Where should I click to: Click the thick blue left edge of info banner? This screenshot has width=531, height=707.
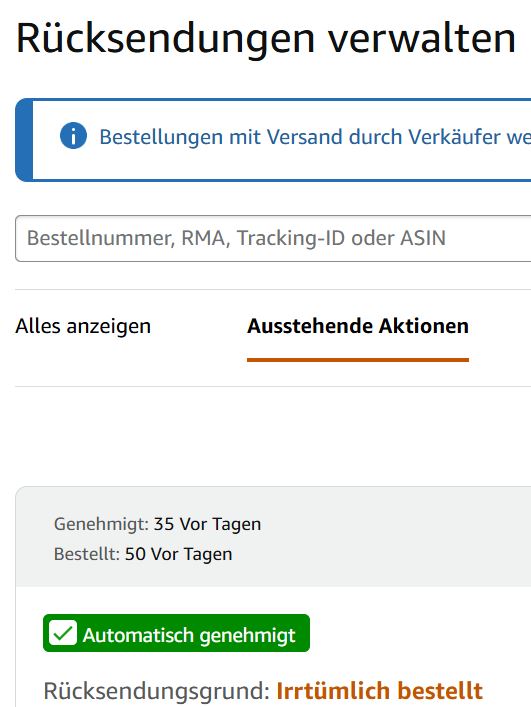[x=24, y=140]
